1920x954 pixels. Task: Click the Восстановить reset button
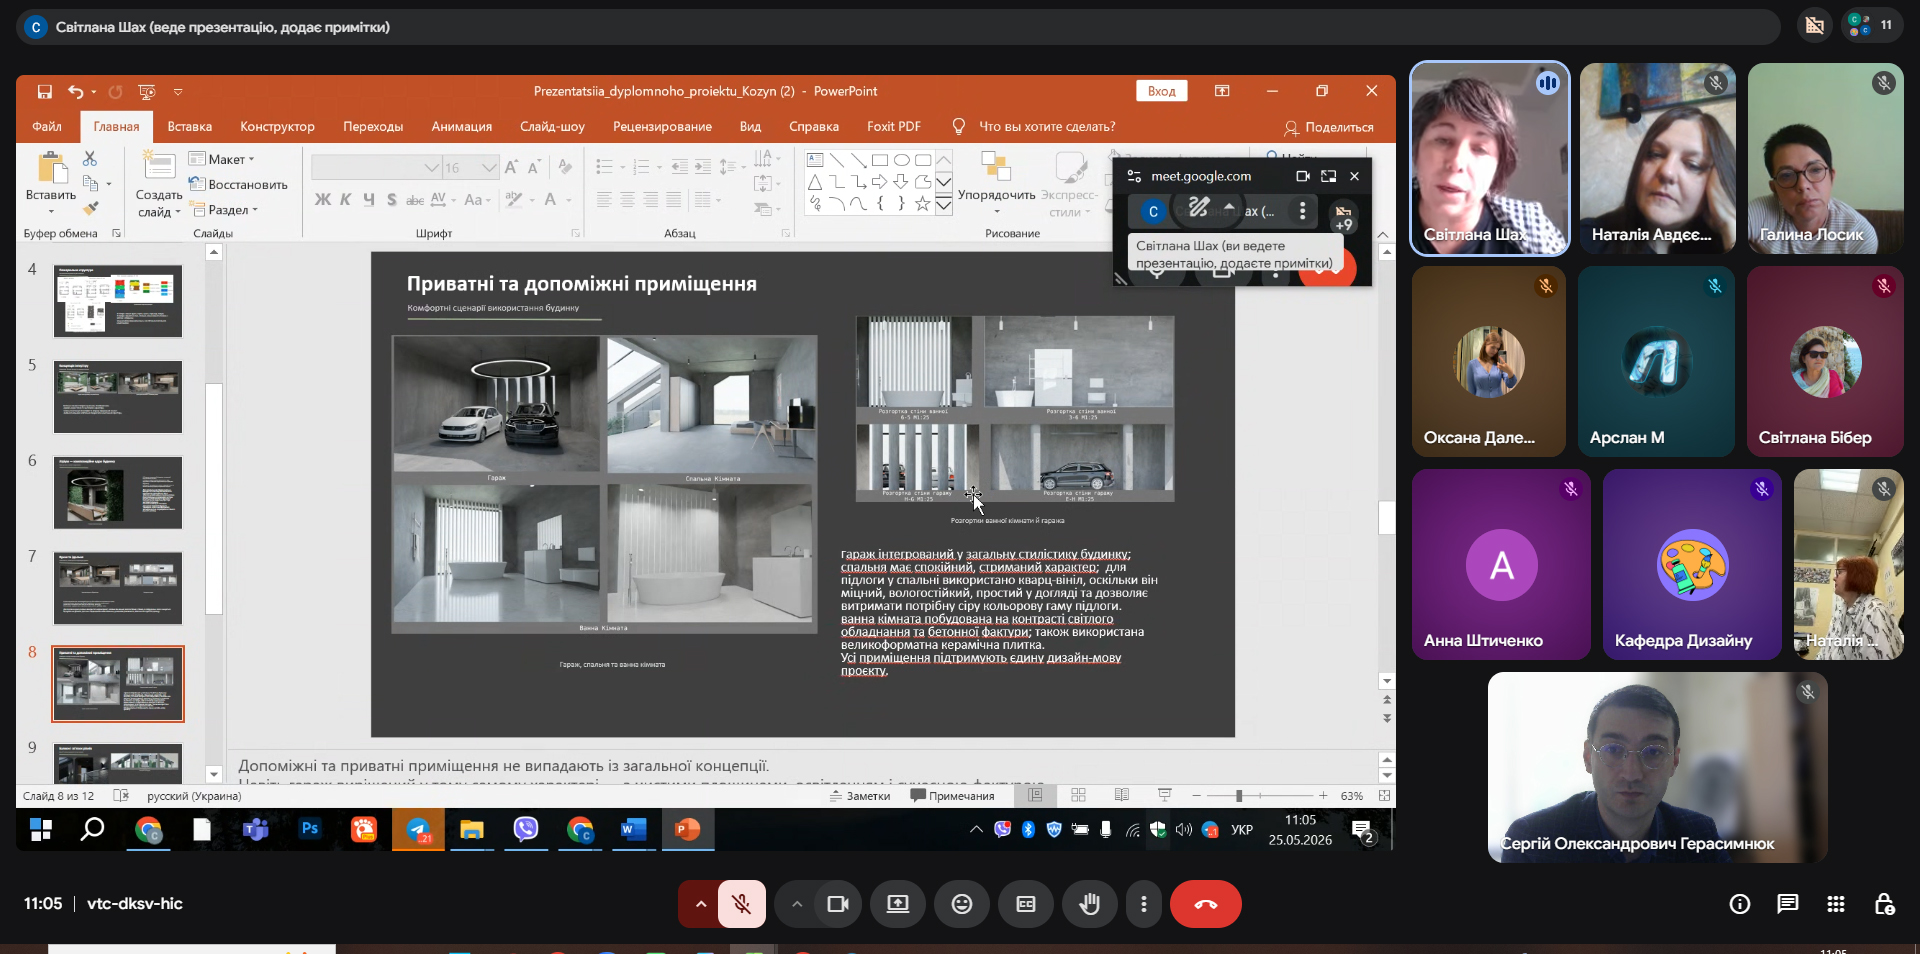tap(238, 184)
